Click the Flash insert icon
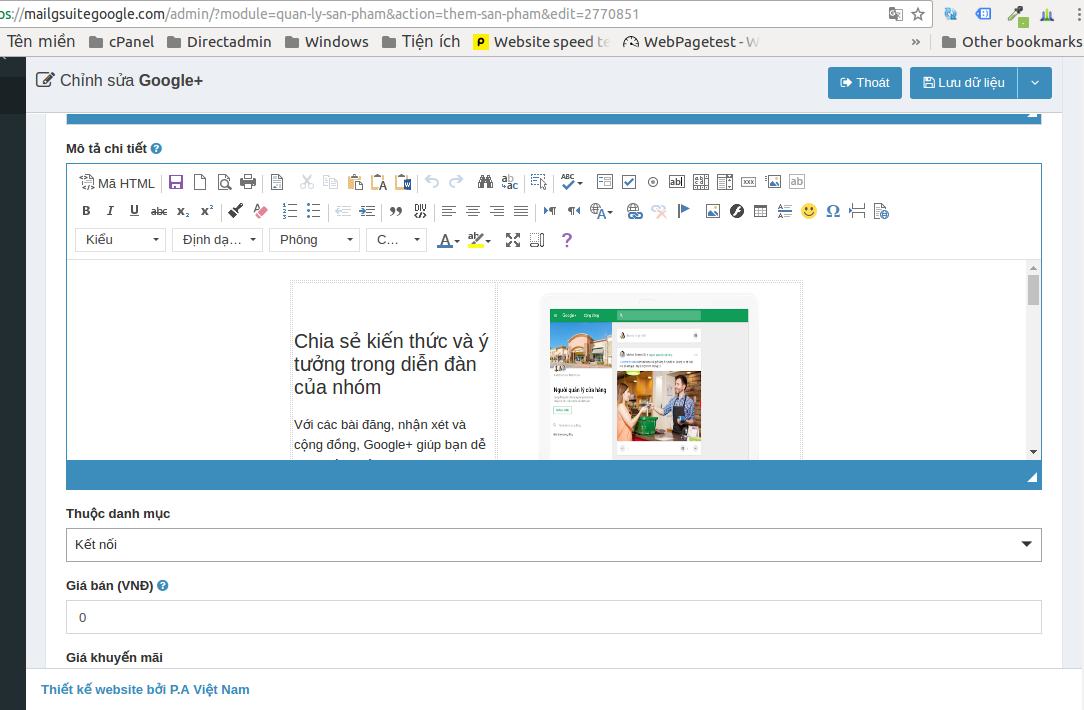Viewport: 1084px width, 710px height. pyautogui.click(x=737, y=211)
